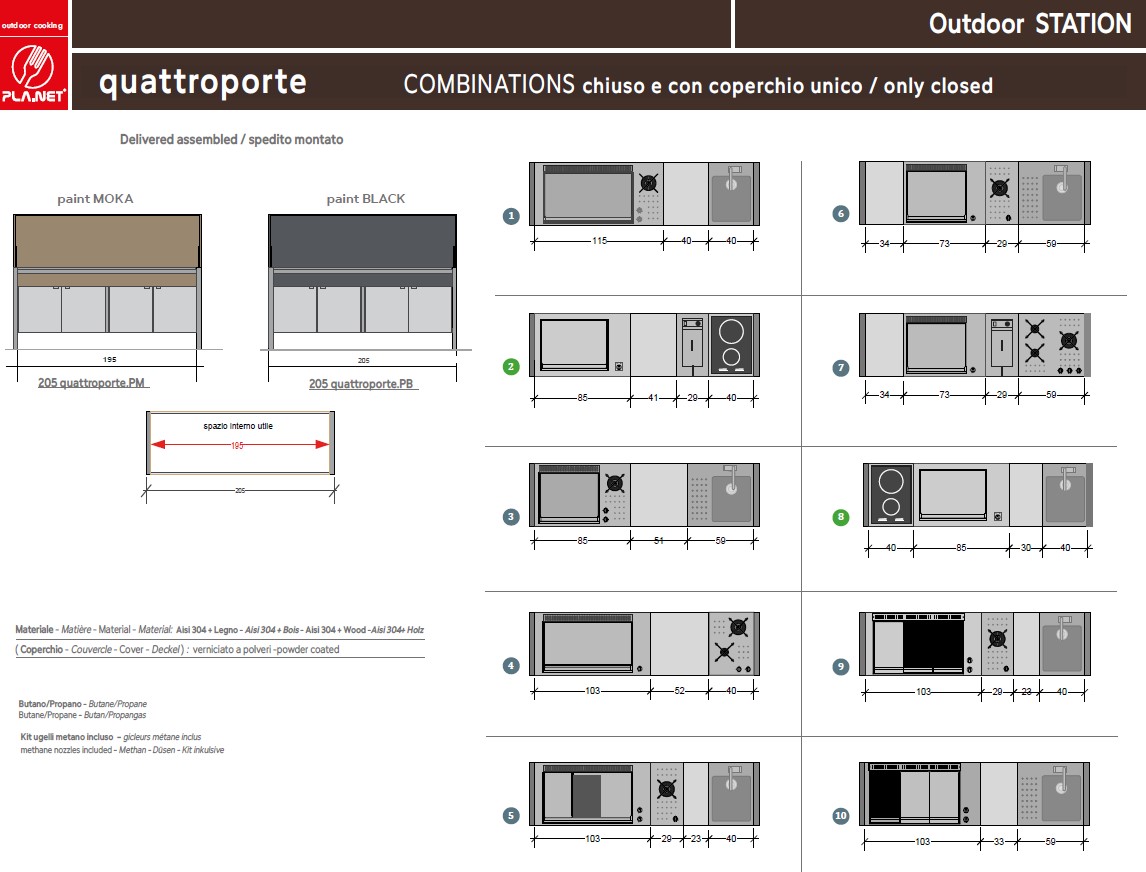Click the paint MOKA lid color
The height and width of the screenshot is (872, 1146).
point(107,241)
